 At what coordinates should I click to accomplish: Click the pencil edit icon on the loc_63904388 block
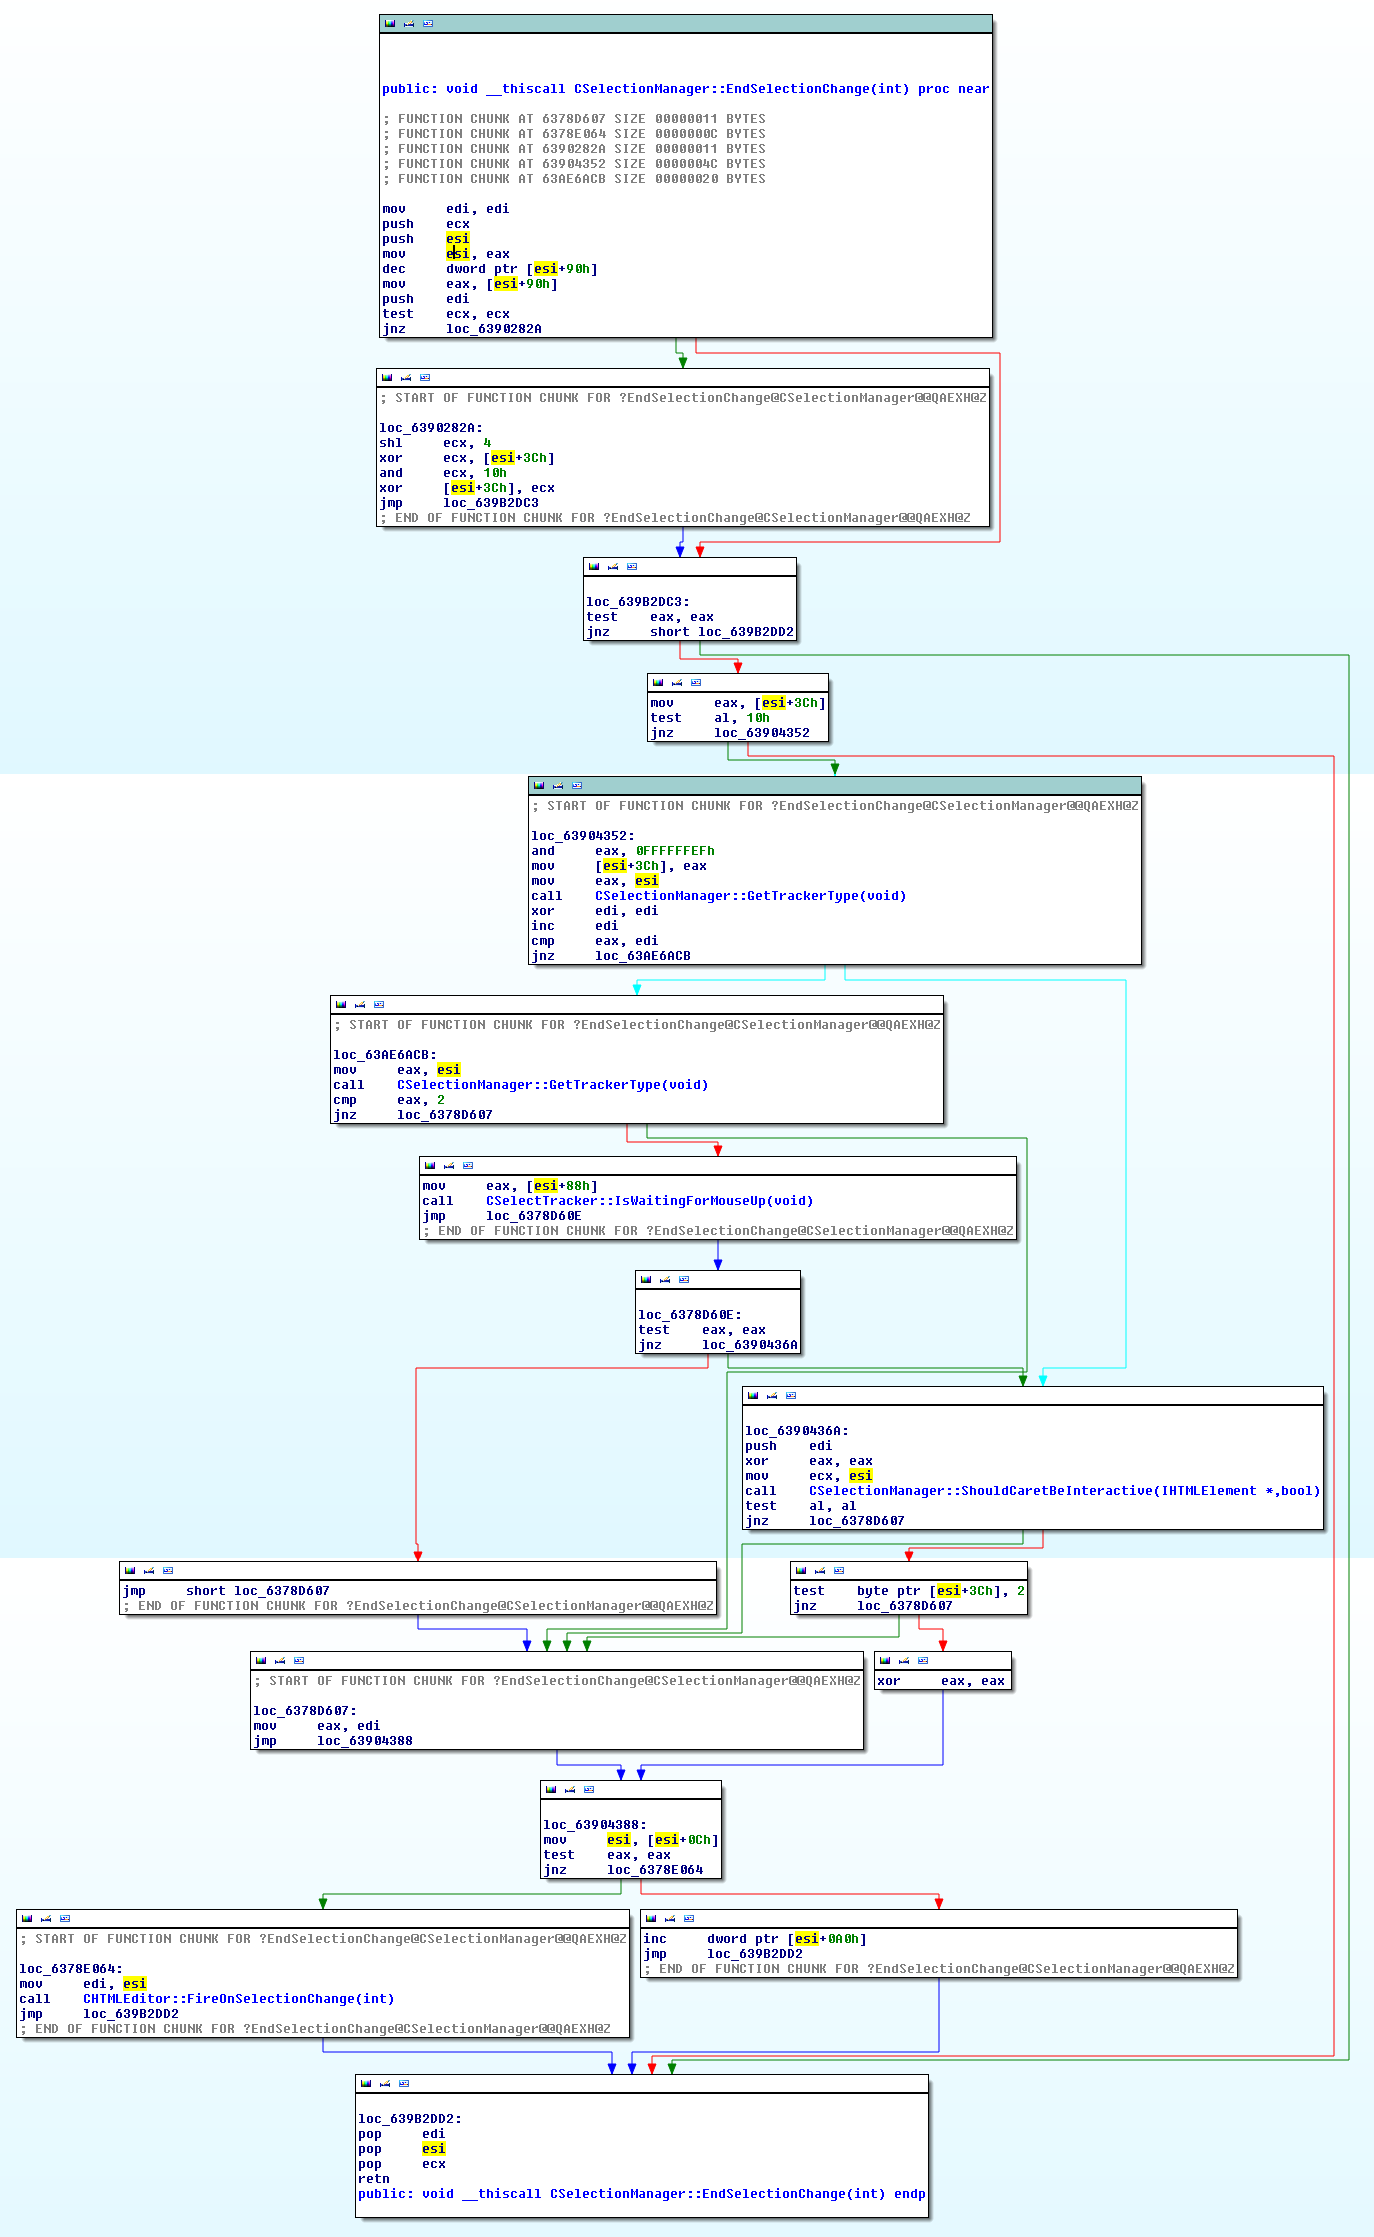(570, 1789)
